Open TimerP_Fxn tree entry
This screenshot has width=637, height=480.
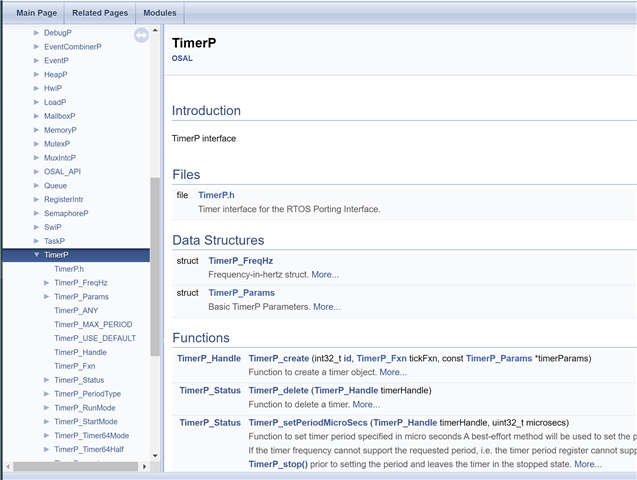tap(75, 366)
